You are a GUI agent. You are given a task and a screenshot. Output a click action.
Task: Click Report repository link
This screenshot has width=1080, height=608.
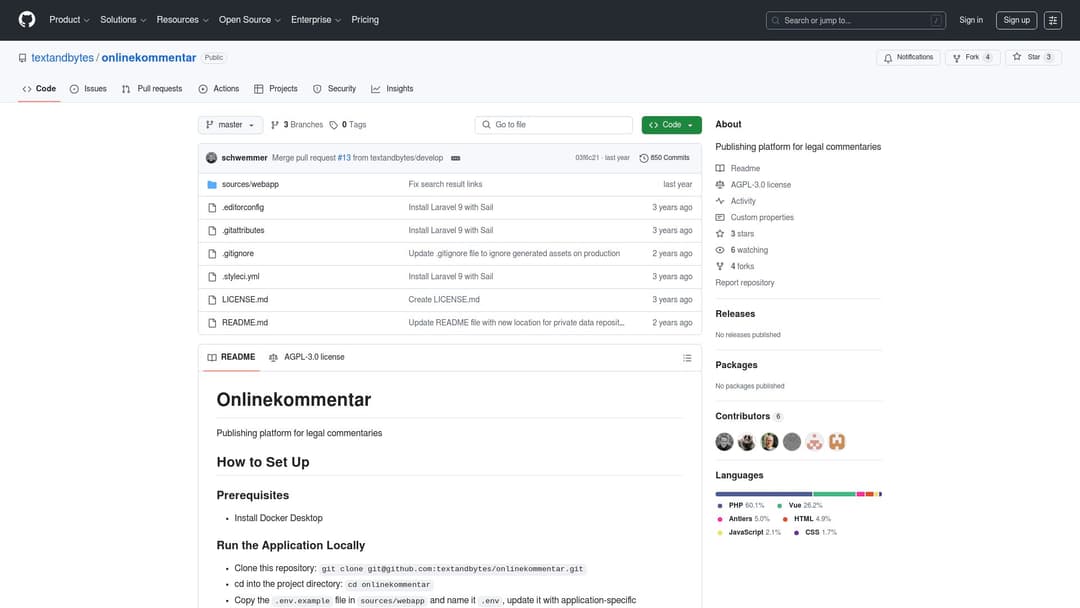pyautogui.click(x=745, y=283)
